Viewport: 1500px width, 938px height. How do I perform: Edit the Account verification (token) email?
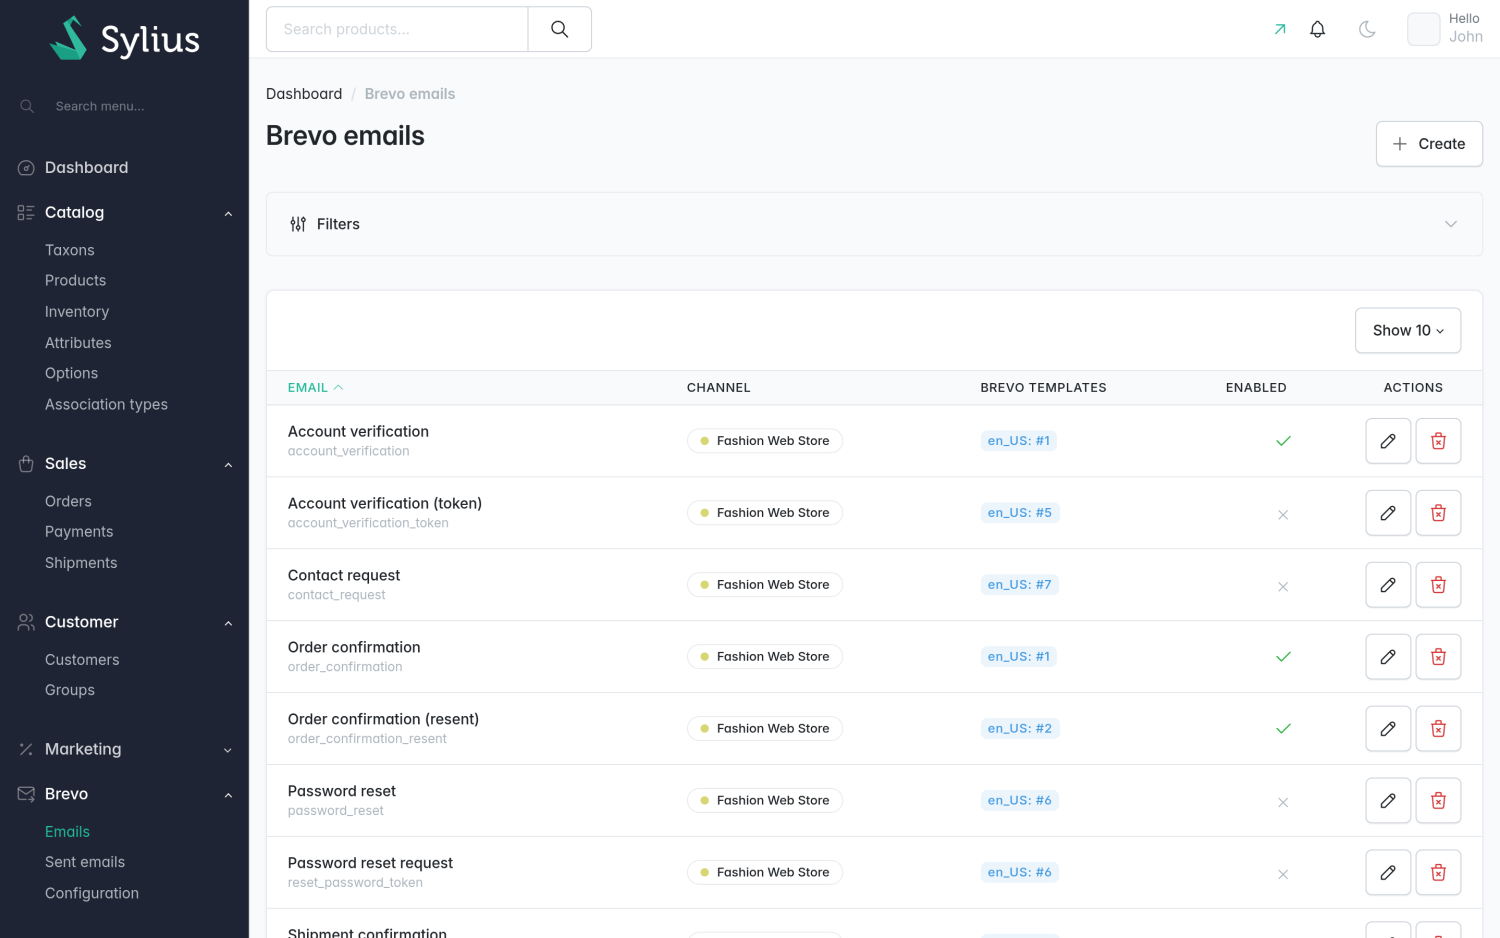[x=1388, y=513]
